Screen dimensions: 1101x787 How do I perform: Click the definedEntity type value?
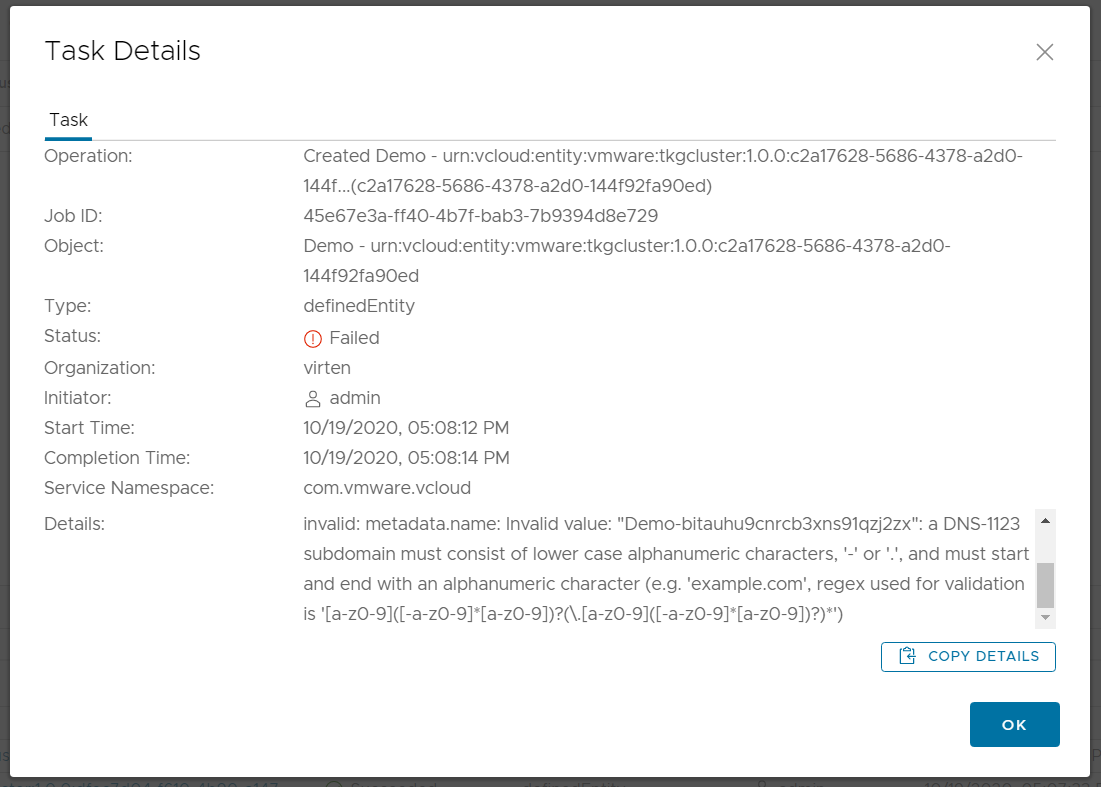point(359,306)
